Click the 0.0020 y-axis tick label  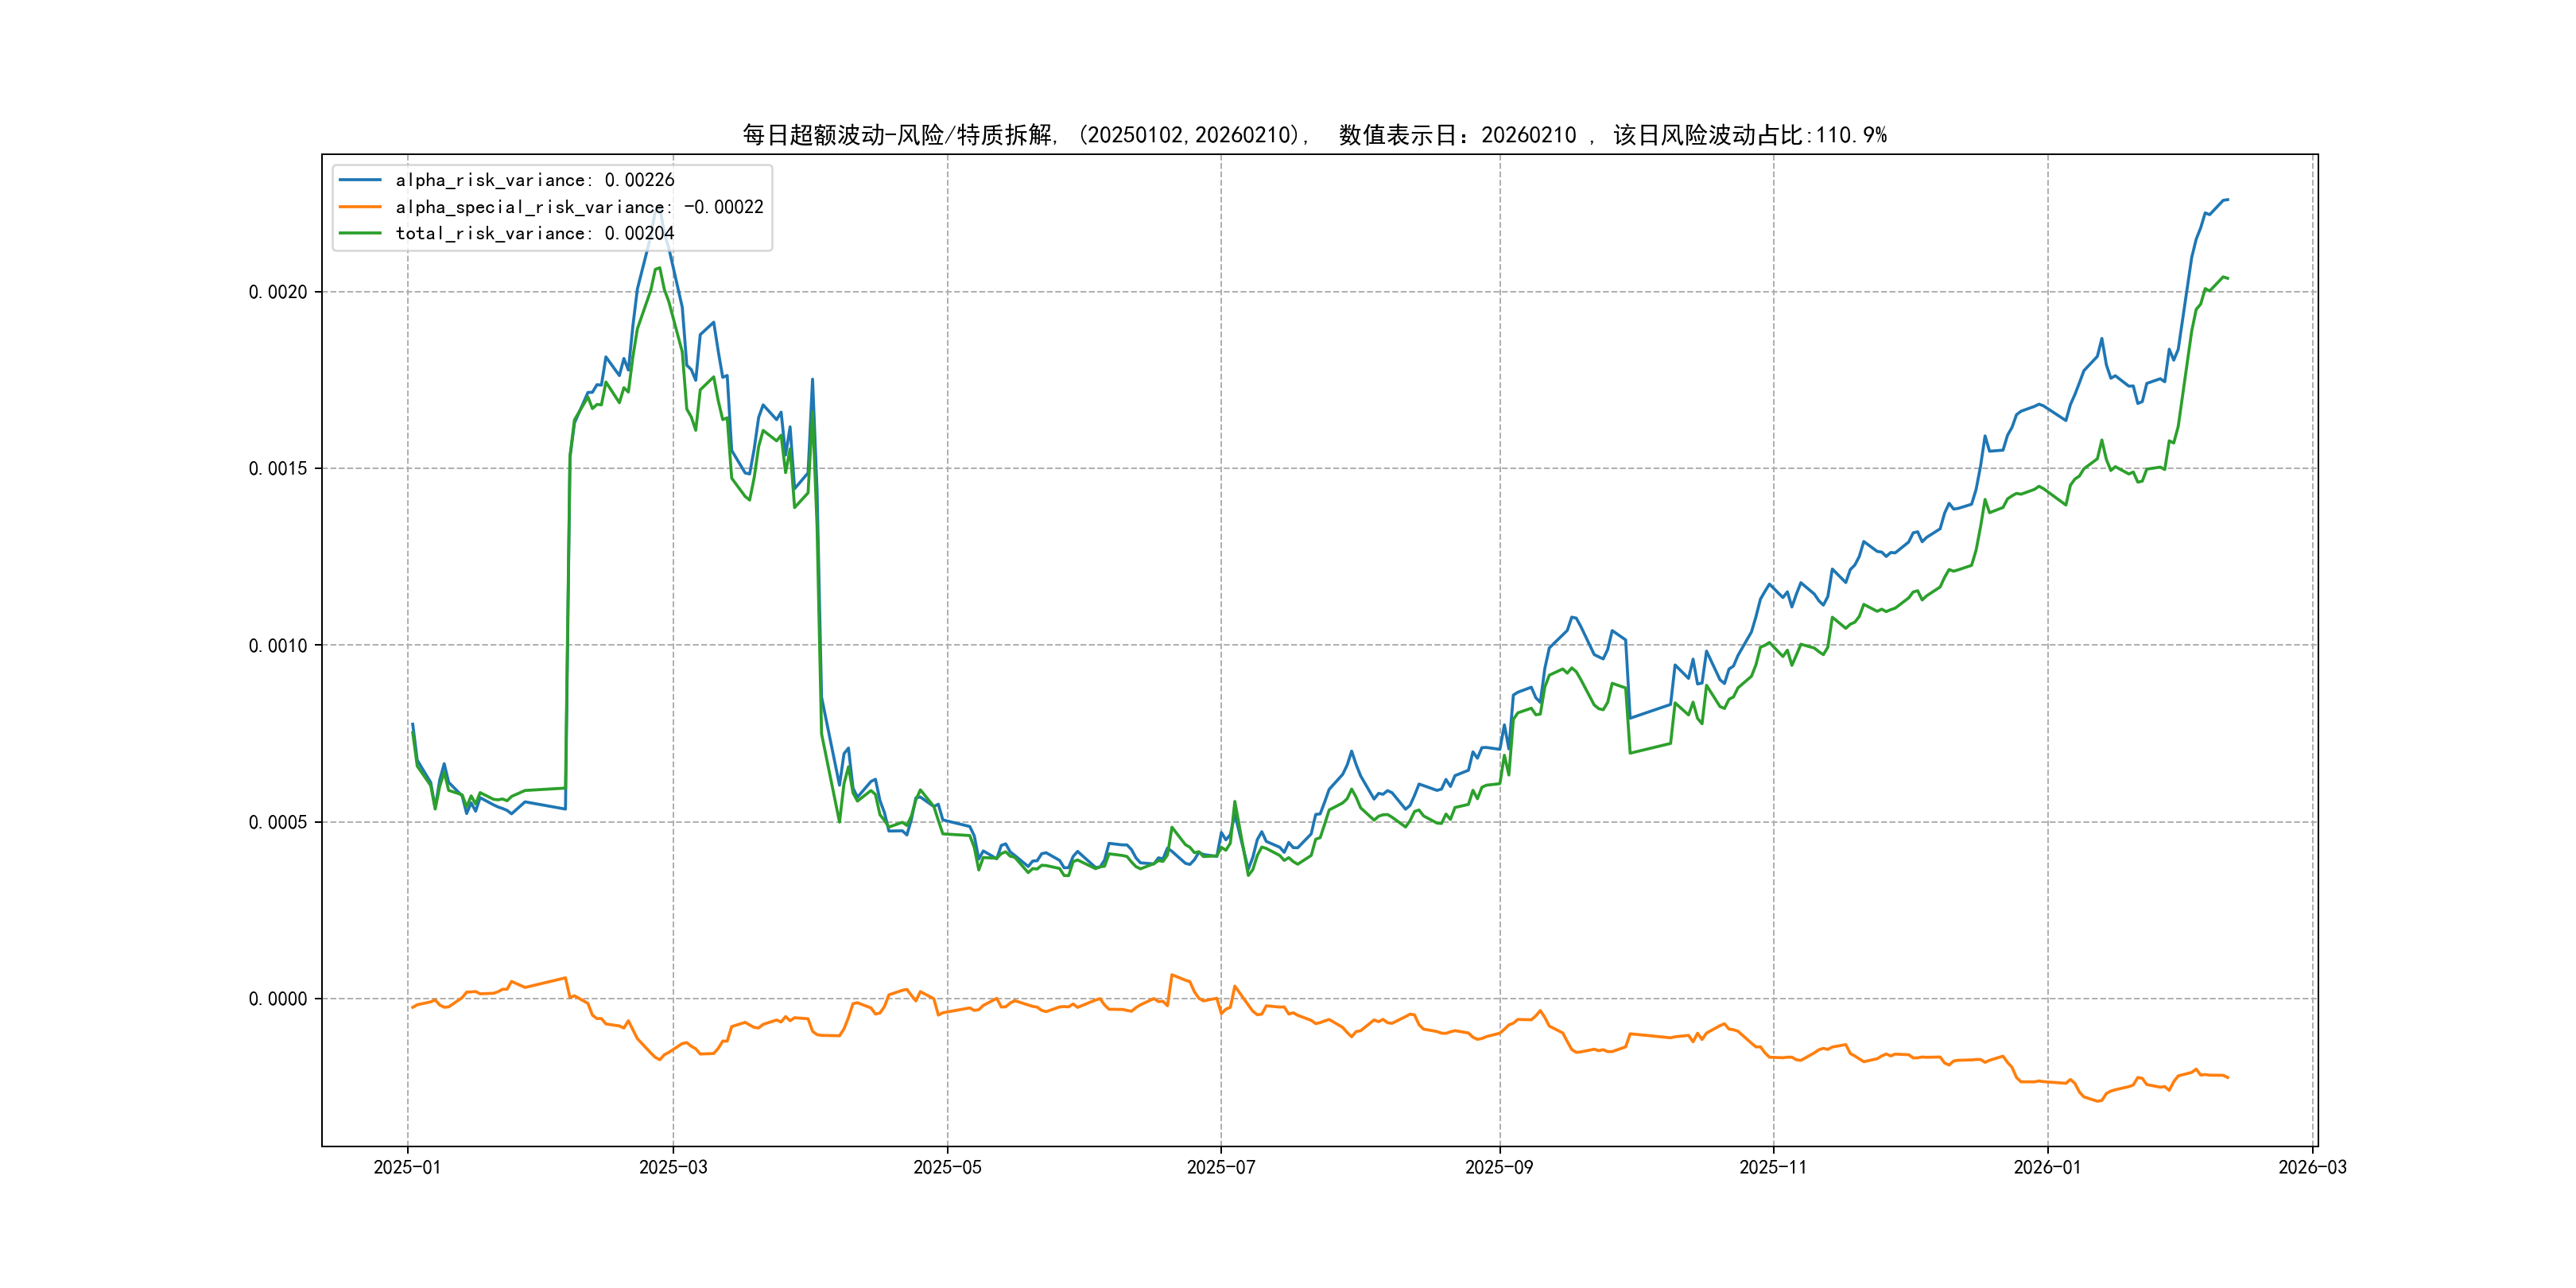[278, 292]
